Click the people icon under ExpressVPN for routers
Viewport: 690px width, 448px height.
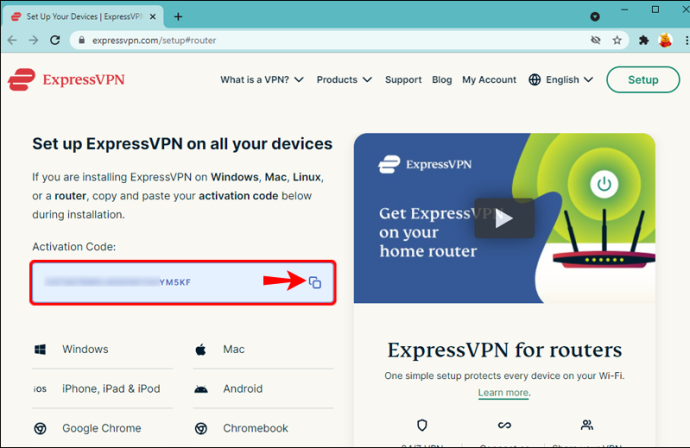[587, 425]
